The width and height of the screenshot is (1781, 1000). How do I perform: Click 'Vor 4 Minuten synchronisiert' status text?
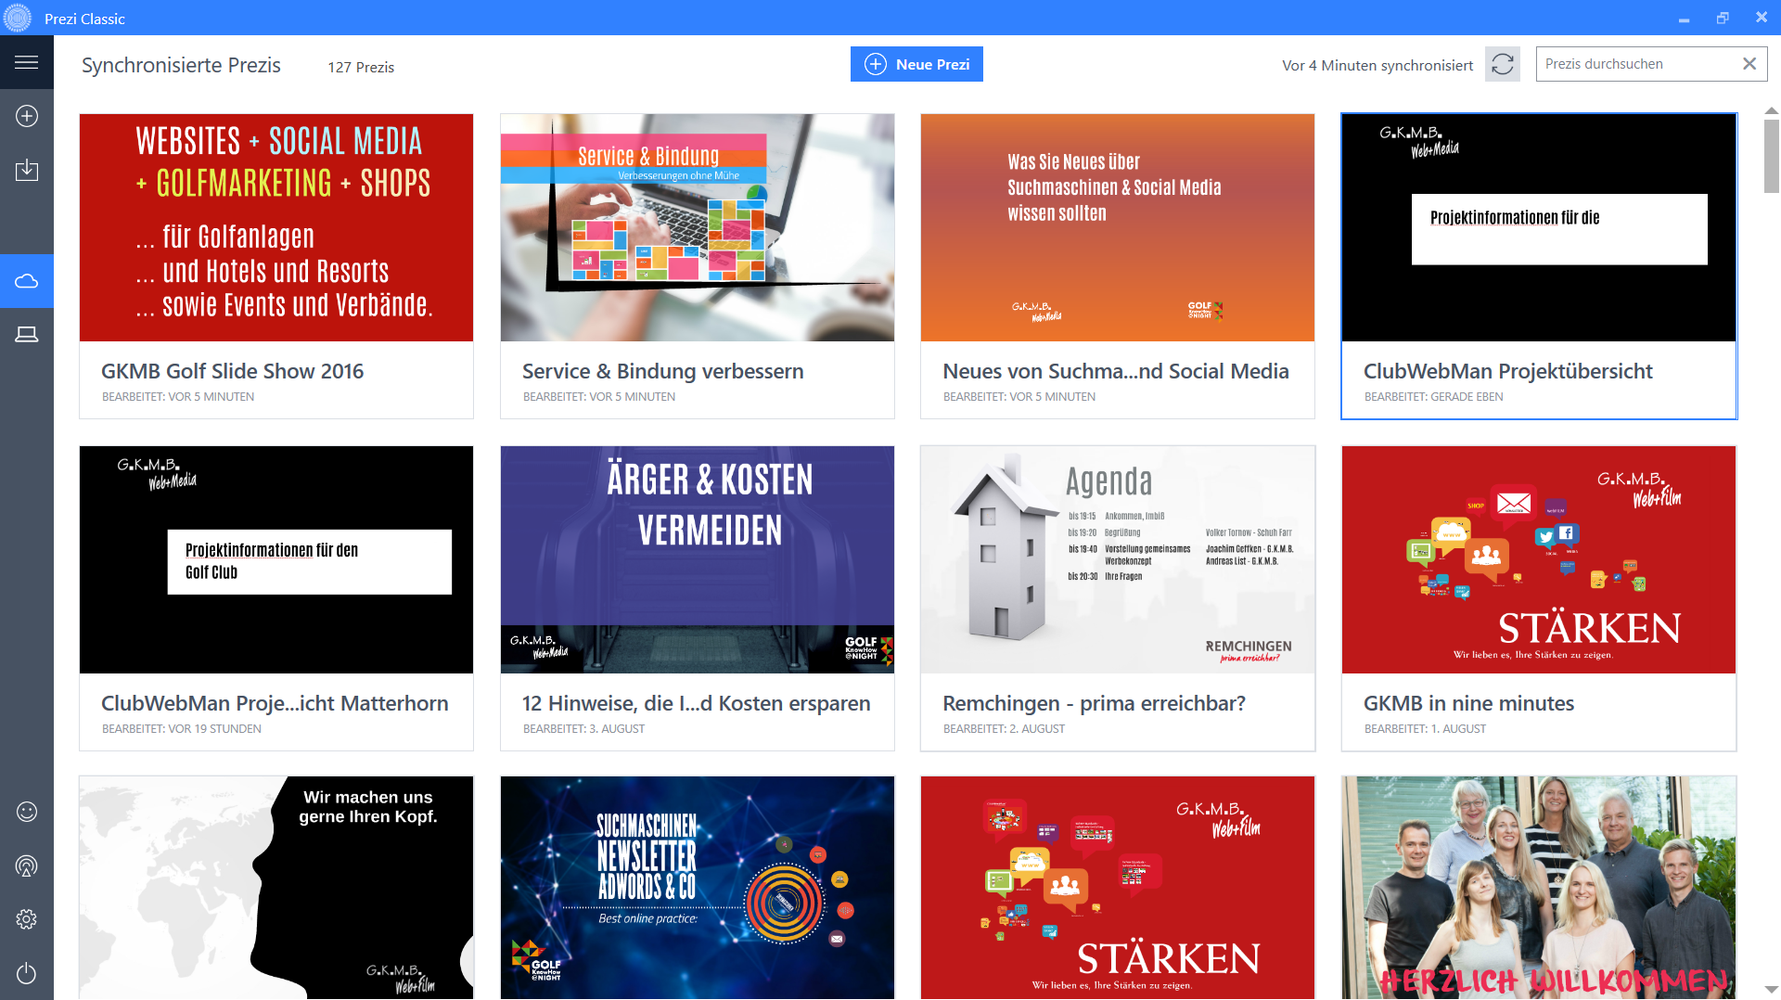point(1377,65)
